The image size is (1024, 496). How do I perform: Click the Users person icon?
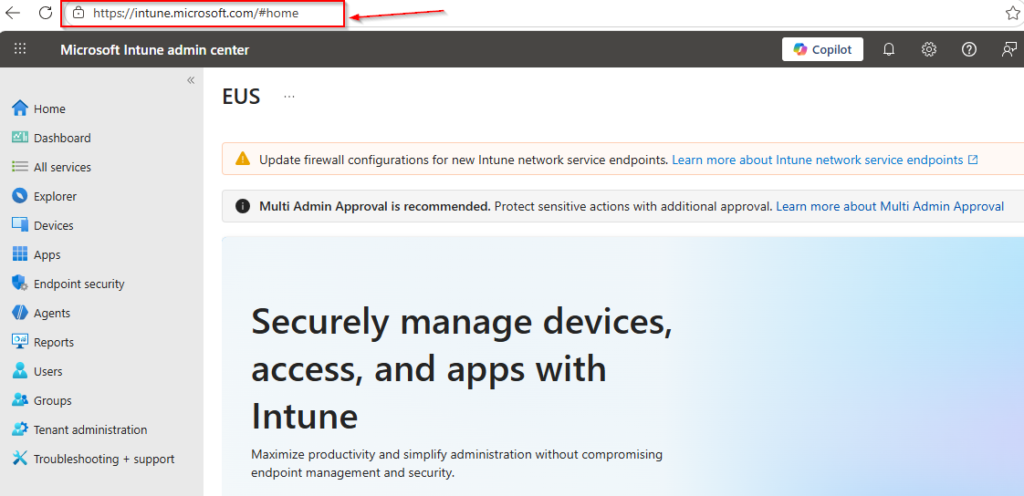(x=20, y=371)
